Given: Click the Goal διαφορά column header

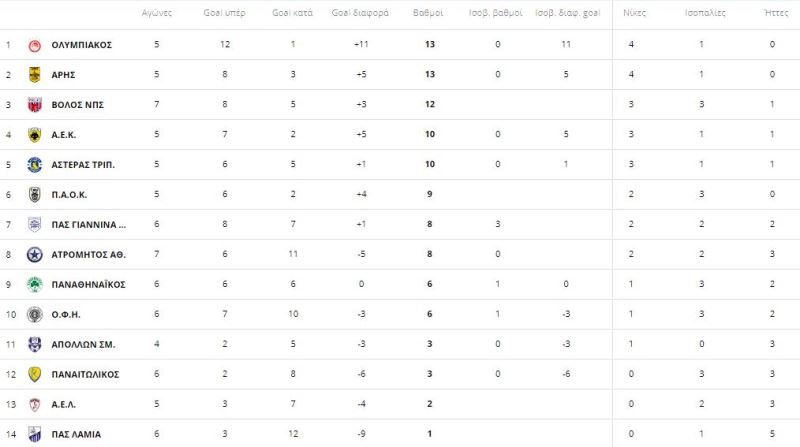Looking at the screenshot, I should [360, 13].
